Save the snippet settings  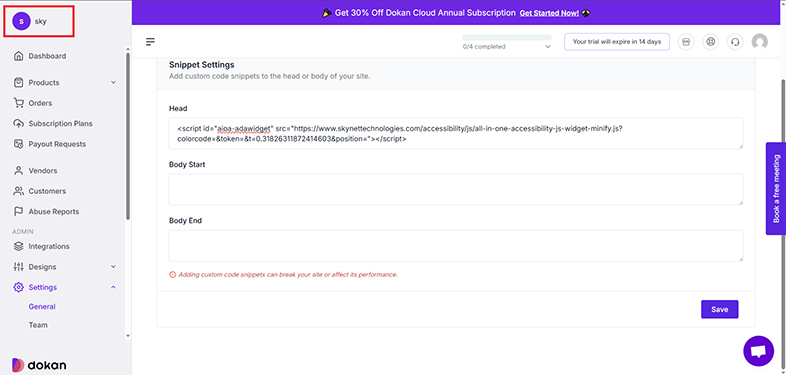[719, 309]
